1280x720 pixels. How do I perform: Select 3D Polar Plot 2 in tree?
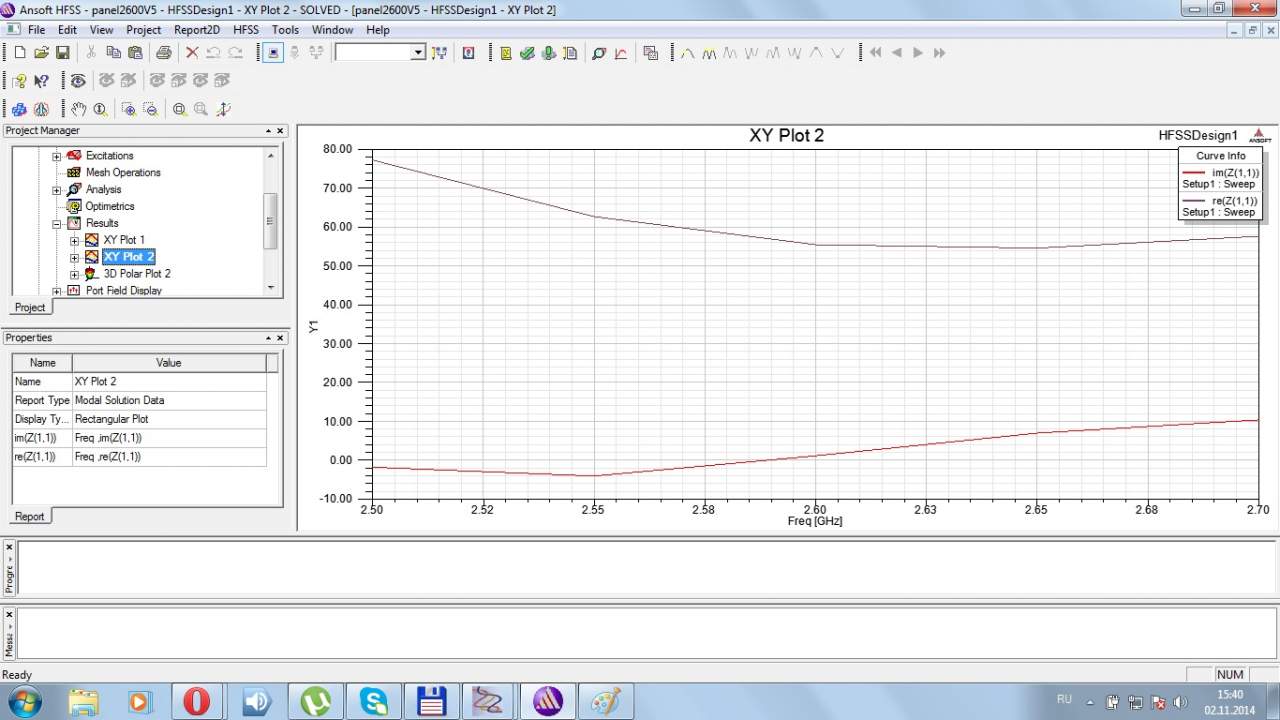click(x=136, y=274)
